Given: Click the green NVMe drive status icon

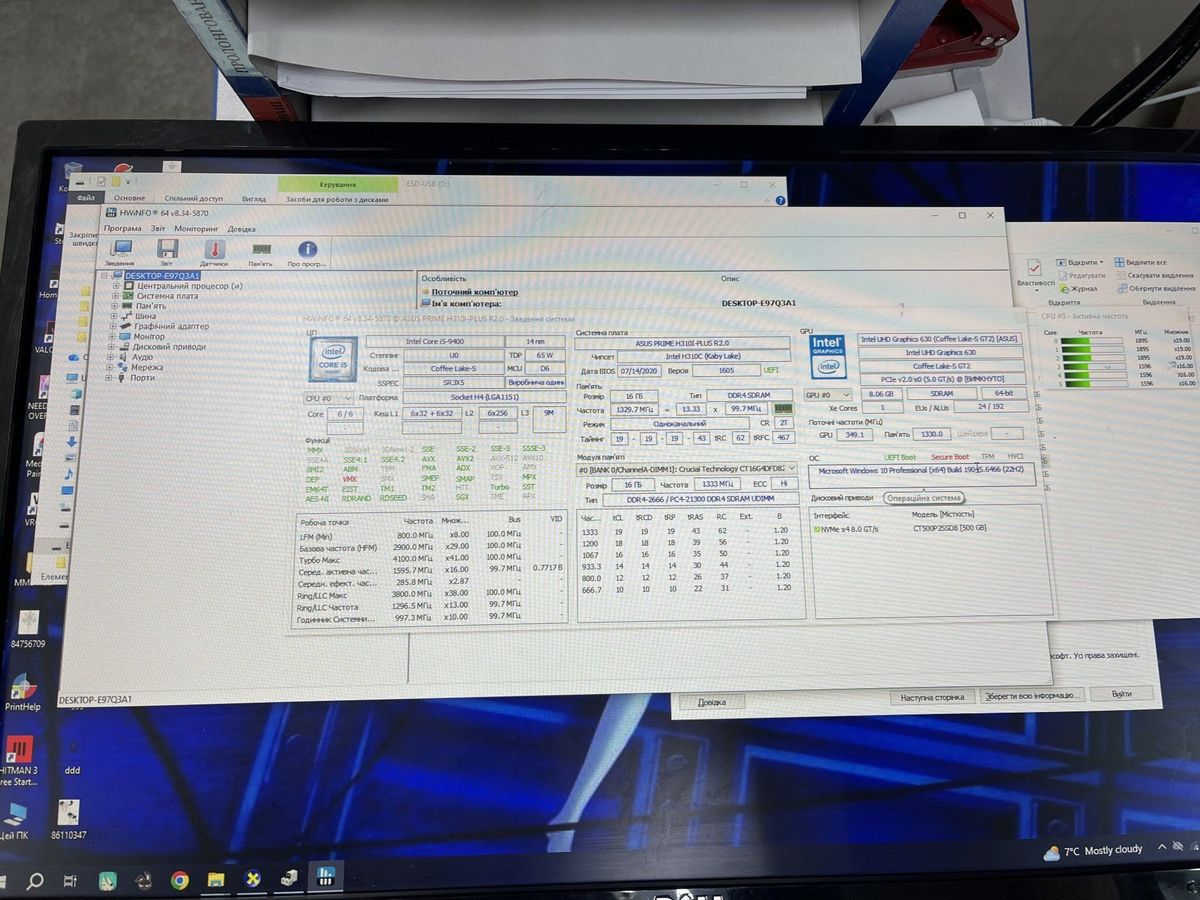Looking at the screenshot, I should click(817, 528).
